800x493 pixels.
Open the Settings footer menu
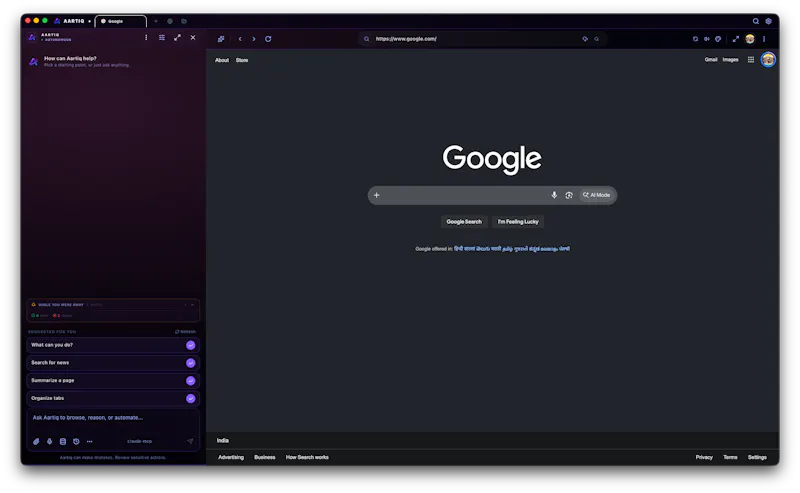(x=757, y=457)
